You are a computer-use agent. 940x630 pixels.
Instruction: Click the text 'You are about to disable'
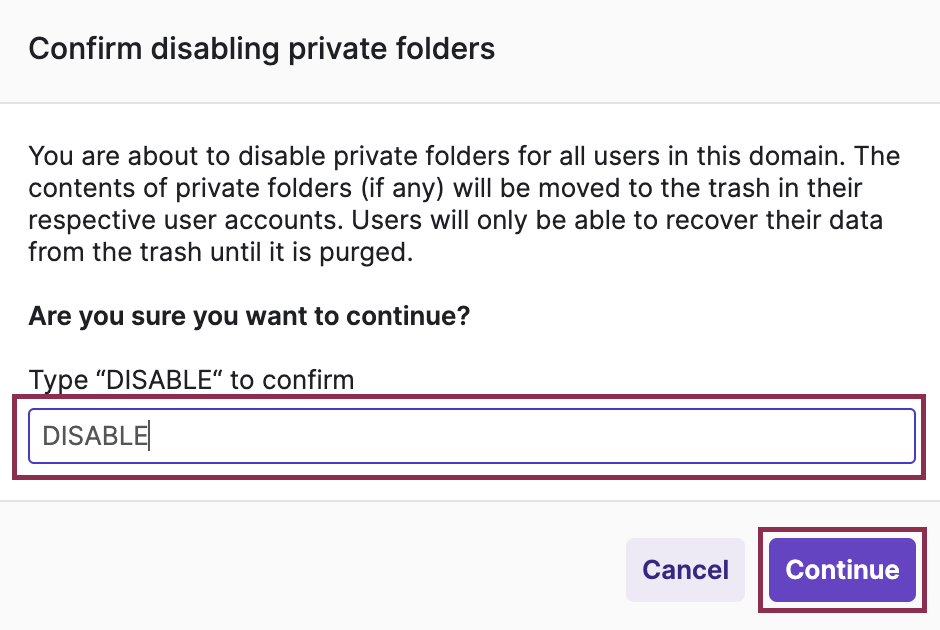pos(150,157)
